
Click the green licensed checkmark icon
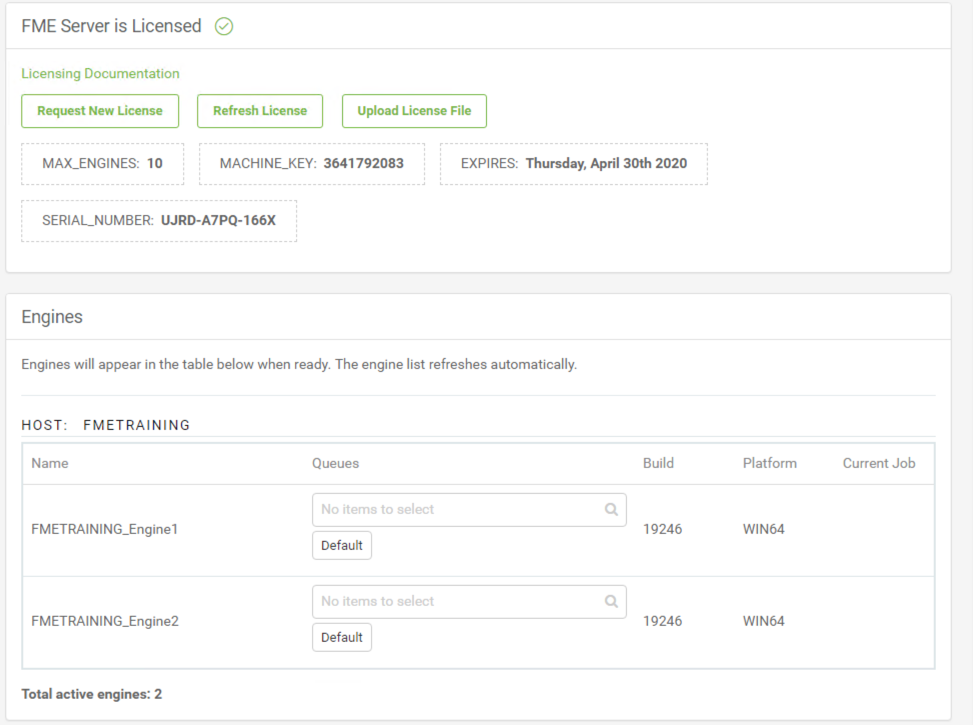point(223,27)
